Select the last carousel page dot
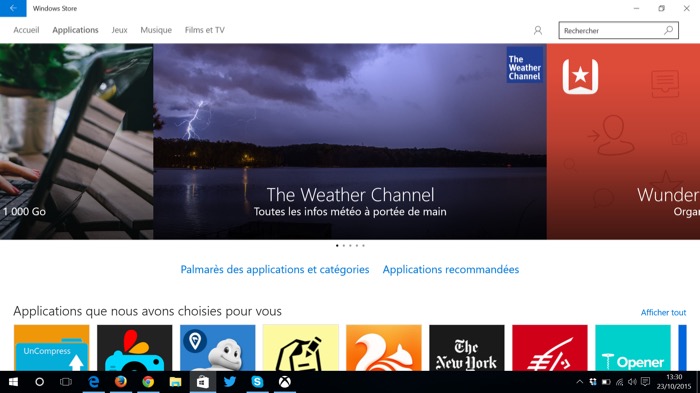 coord(363,246)
